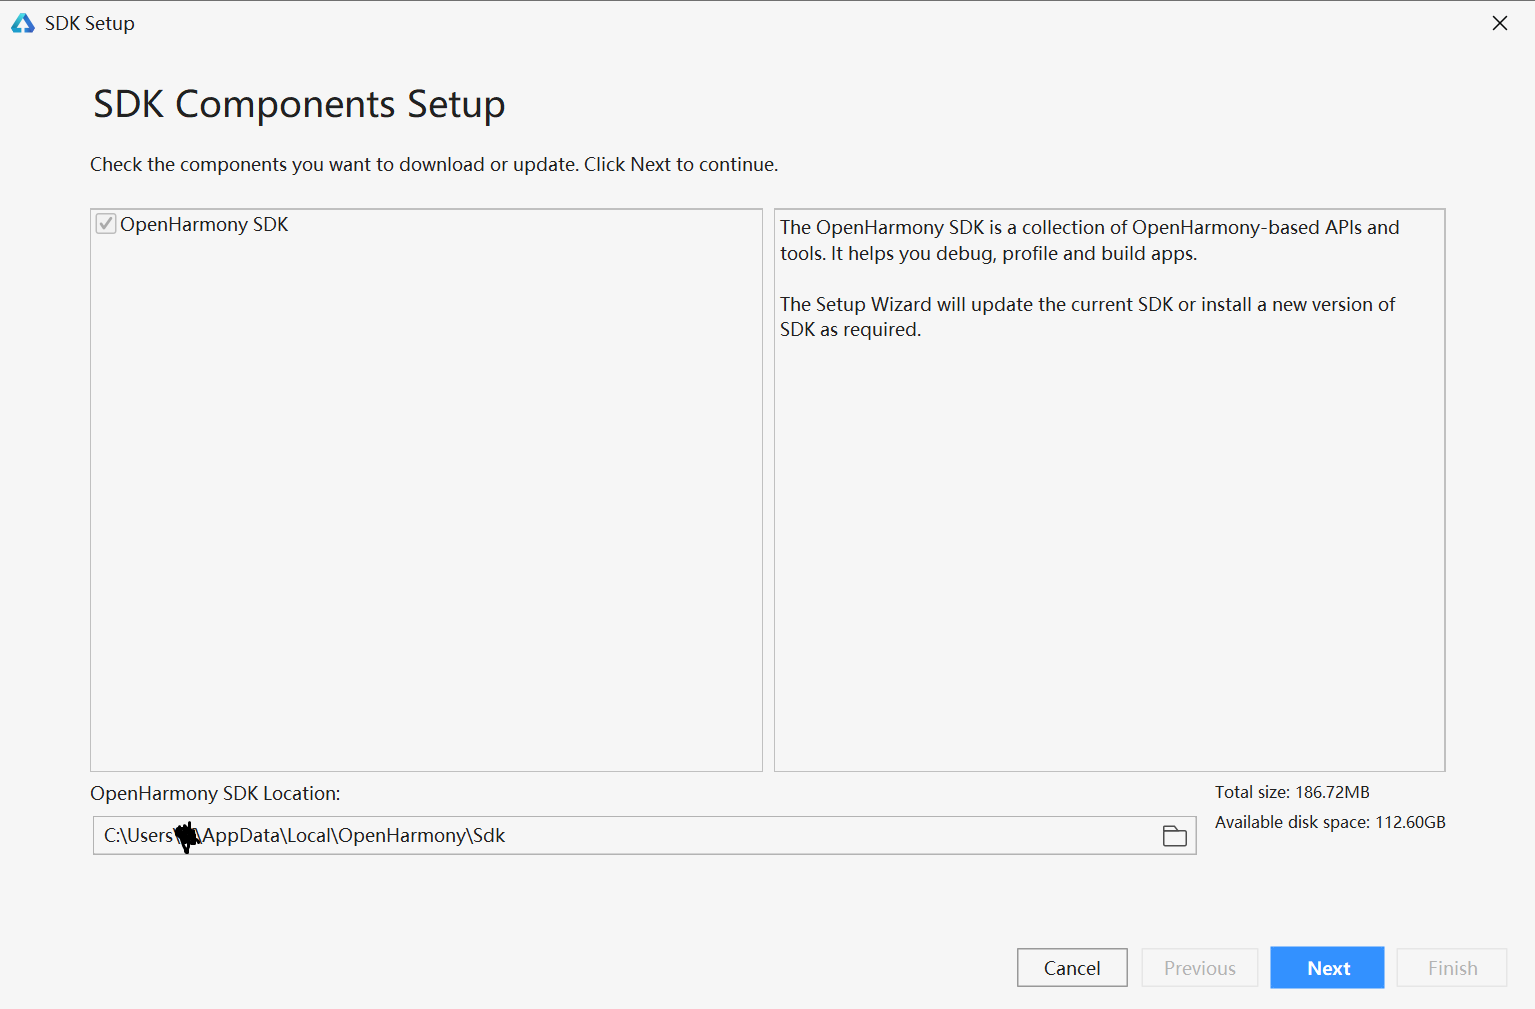Click the Total size: 186.72MB text
Image resolution: width=1535 pixels, height=1009 pixels.
1292,792
